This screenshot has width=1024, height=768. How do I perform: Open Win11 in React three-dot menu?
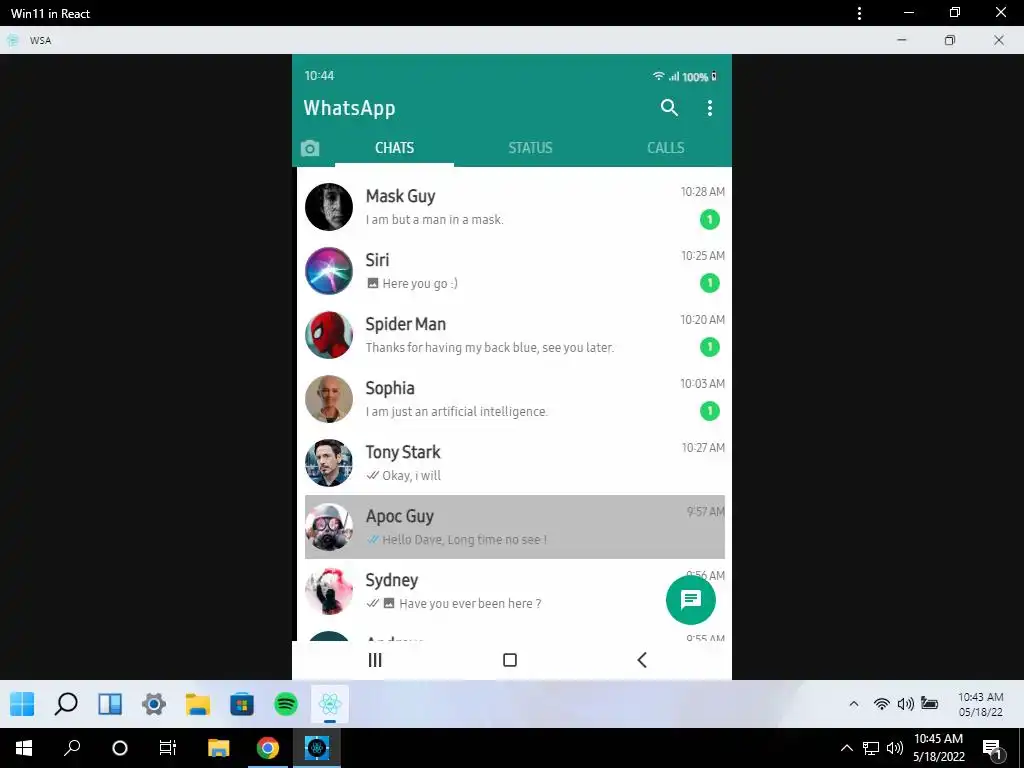coord(859,13)
